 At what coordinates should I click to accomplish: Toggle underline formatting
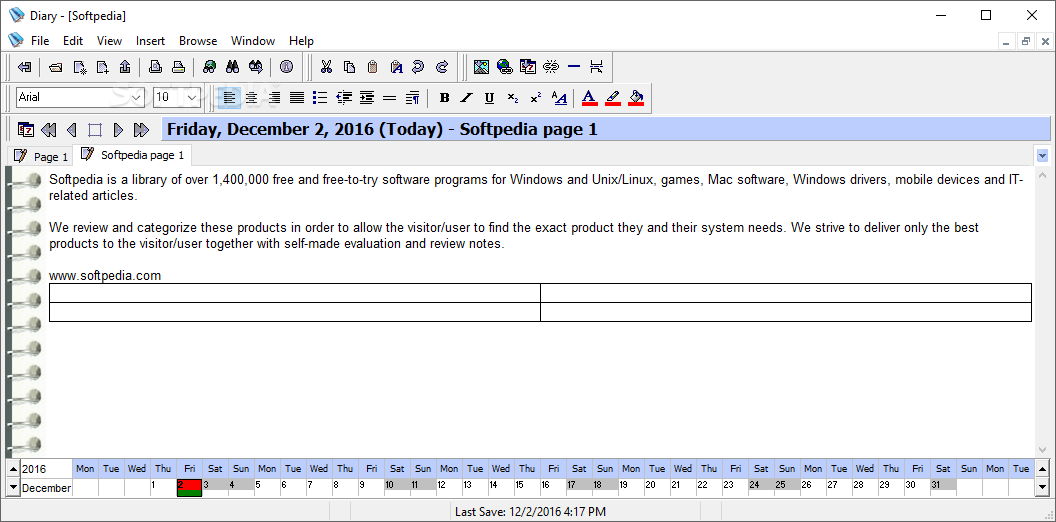point(490,98)
